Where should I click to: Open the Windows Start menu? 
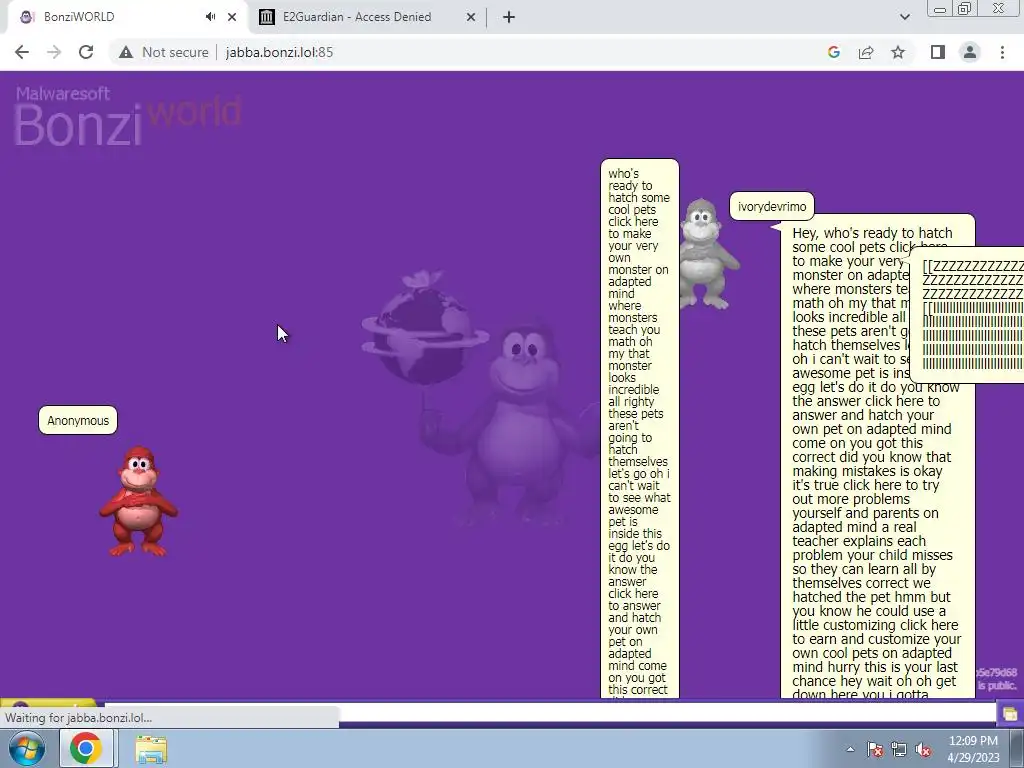point(27,748)
